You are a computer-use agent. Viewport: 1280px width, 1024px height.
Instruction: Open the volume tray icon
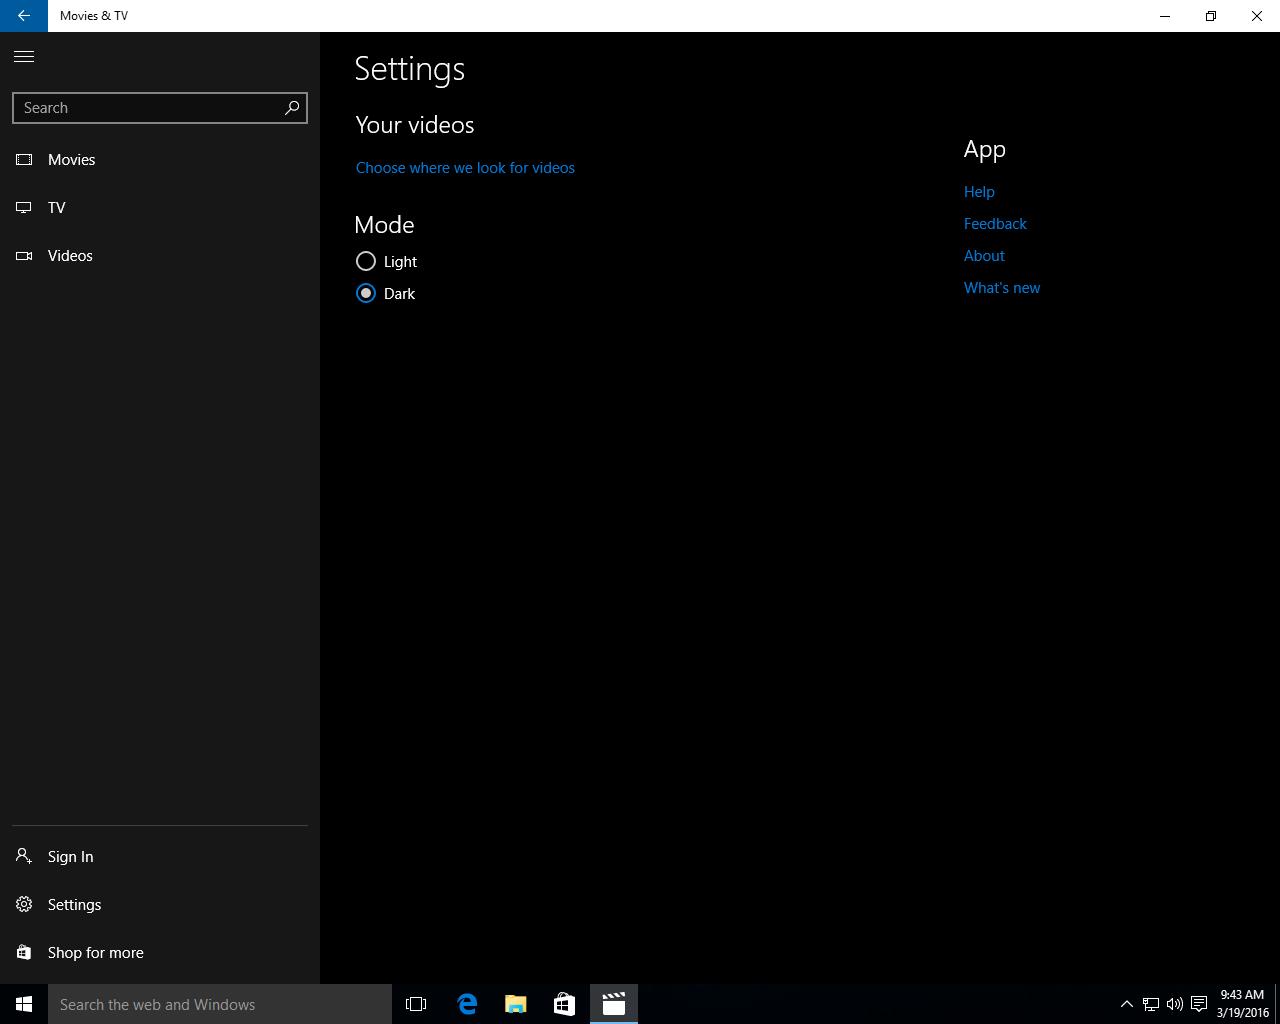click(x=1175, y=1004)
